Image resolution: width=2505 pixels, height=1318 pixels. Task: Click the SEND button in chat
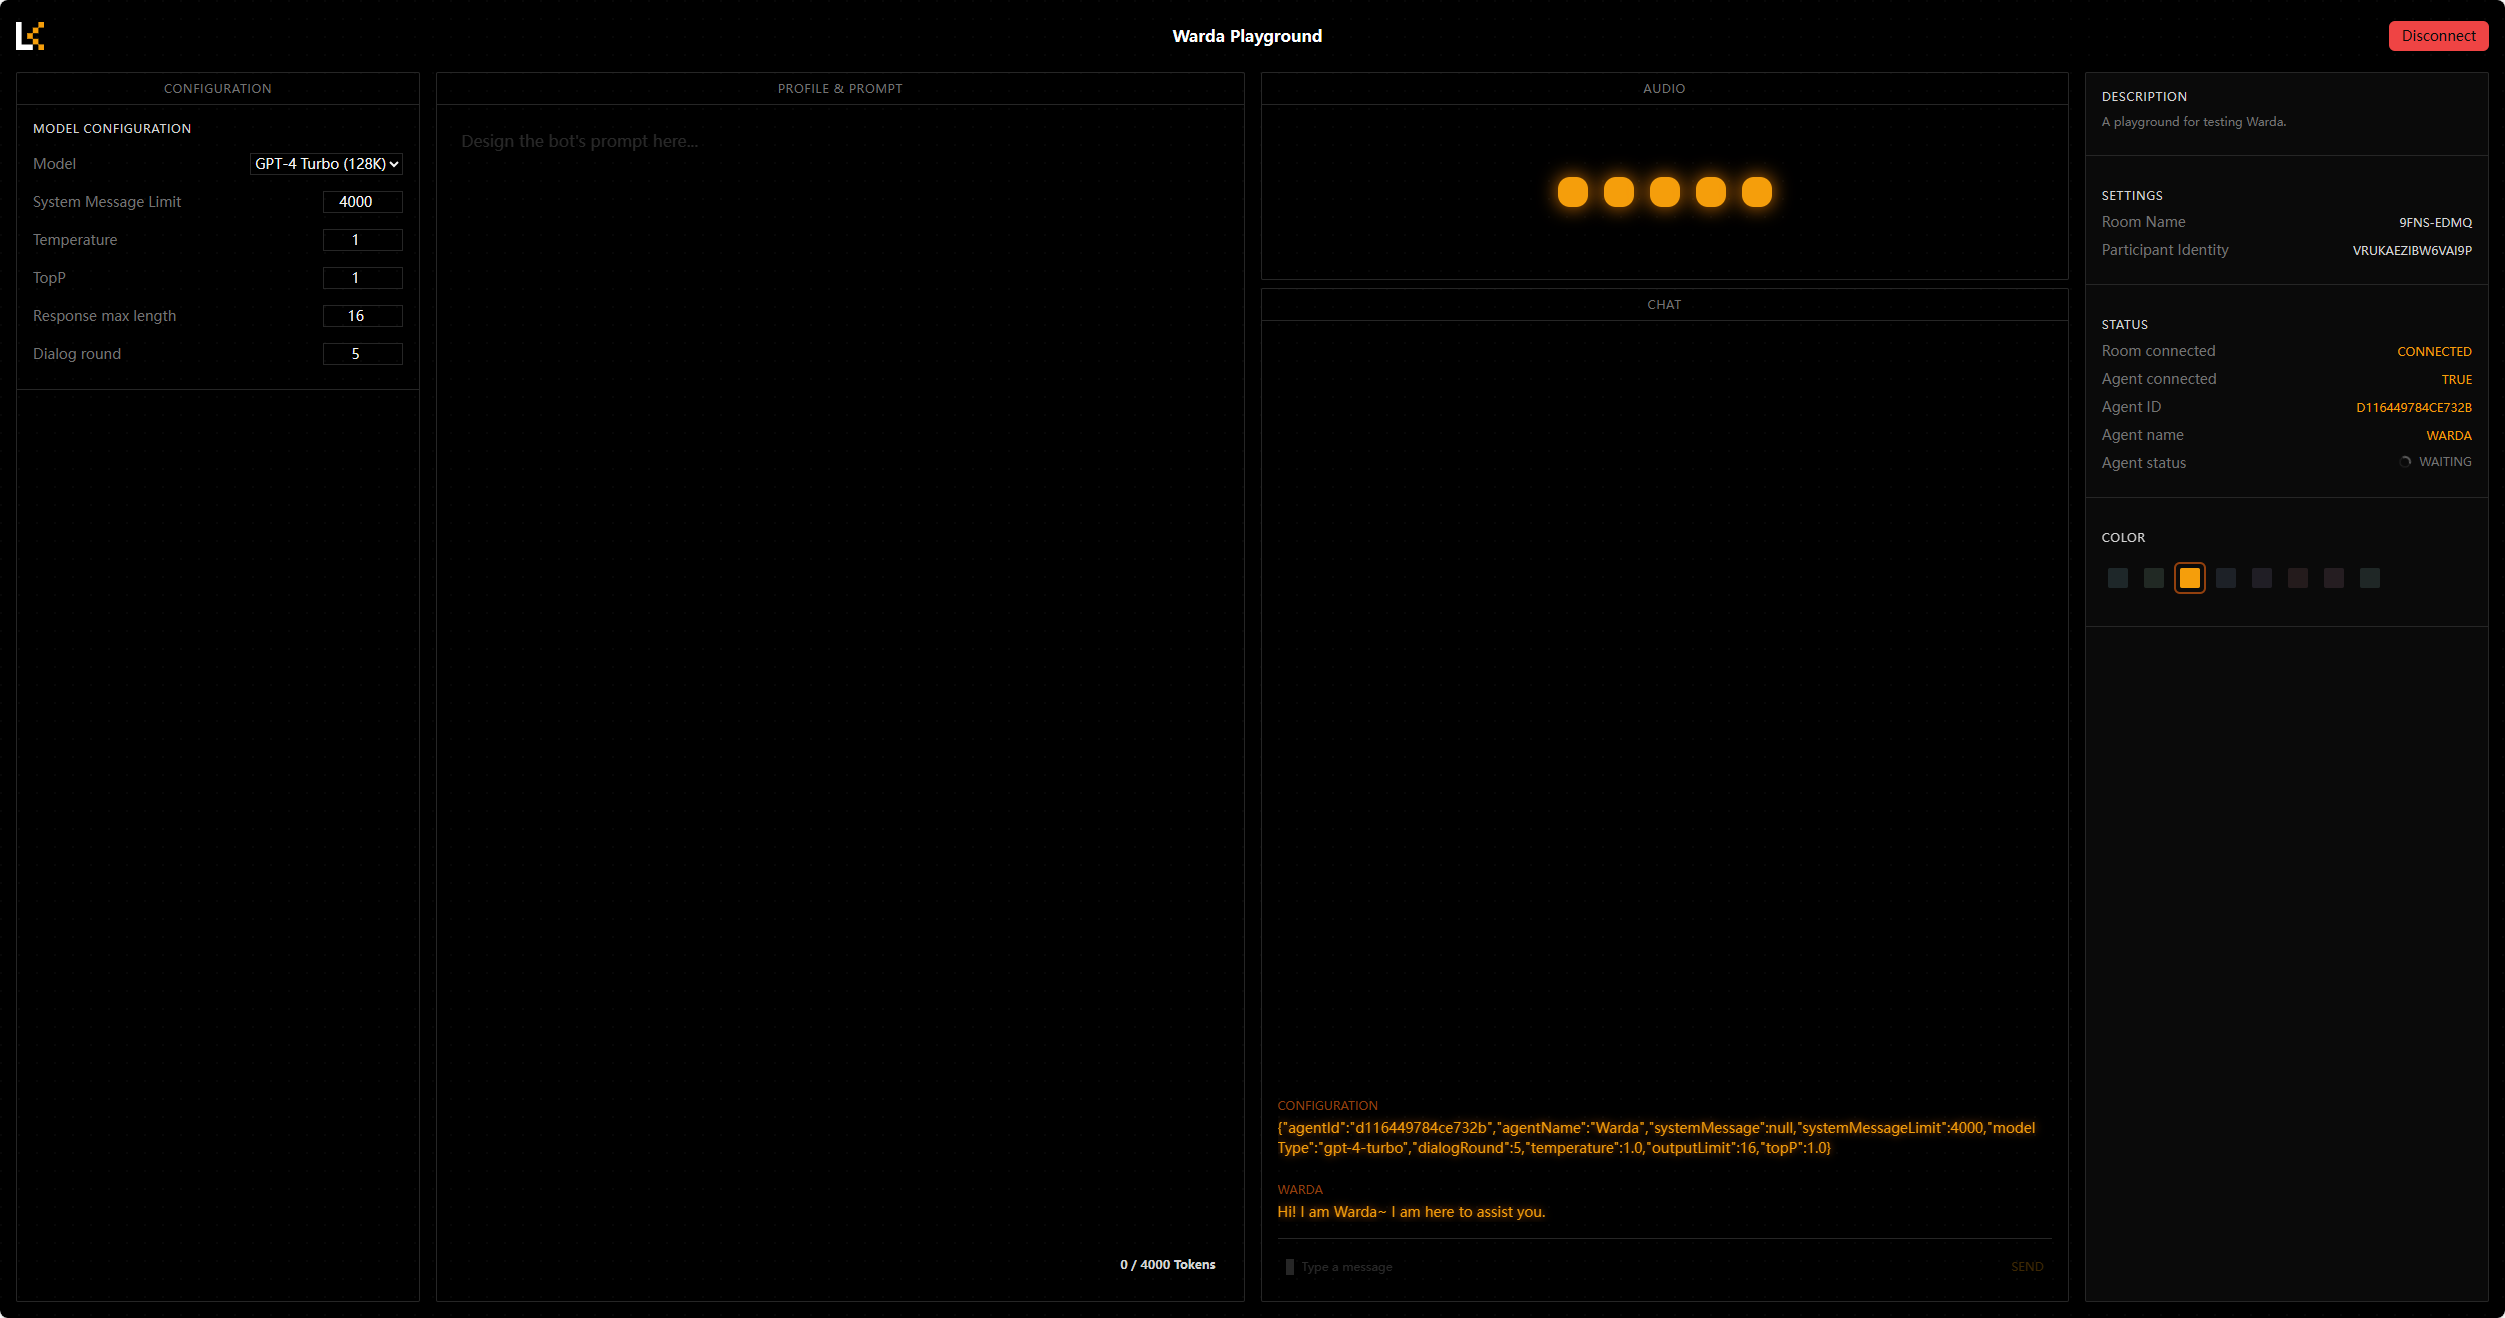[x=2026, y=1267]
